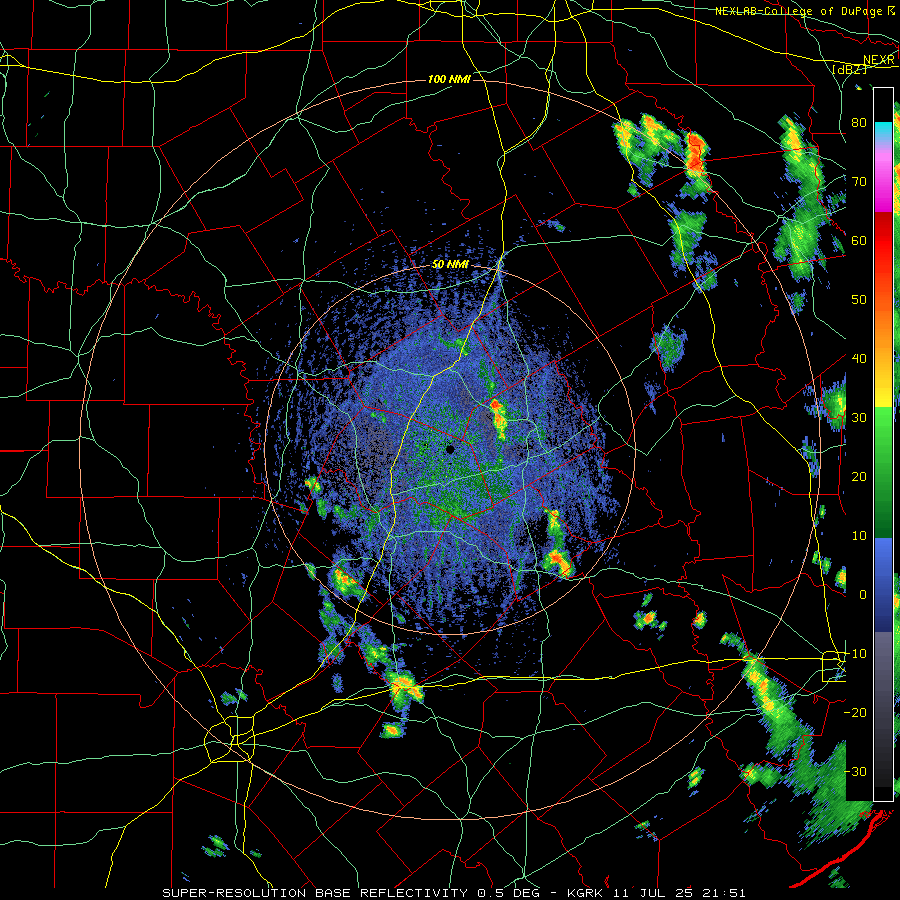900x900 pixels.
Task: Click the SUPER-RESOLUTION BASE REFLECTIVITY title text
Action: pyautogui.click(x=315, y=893)
